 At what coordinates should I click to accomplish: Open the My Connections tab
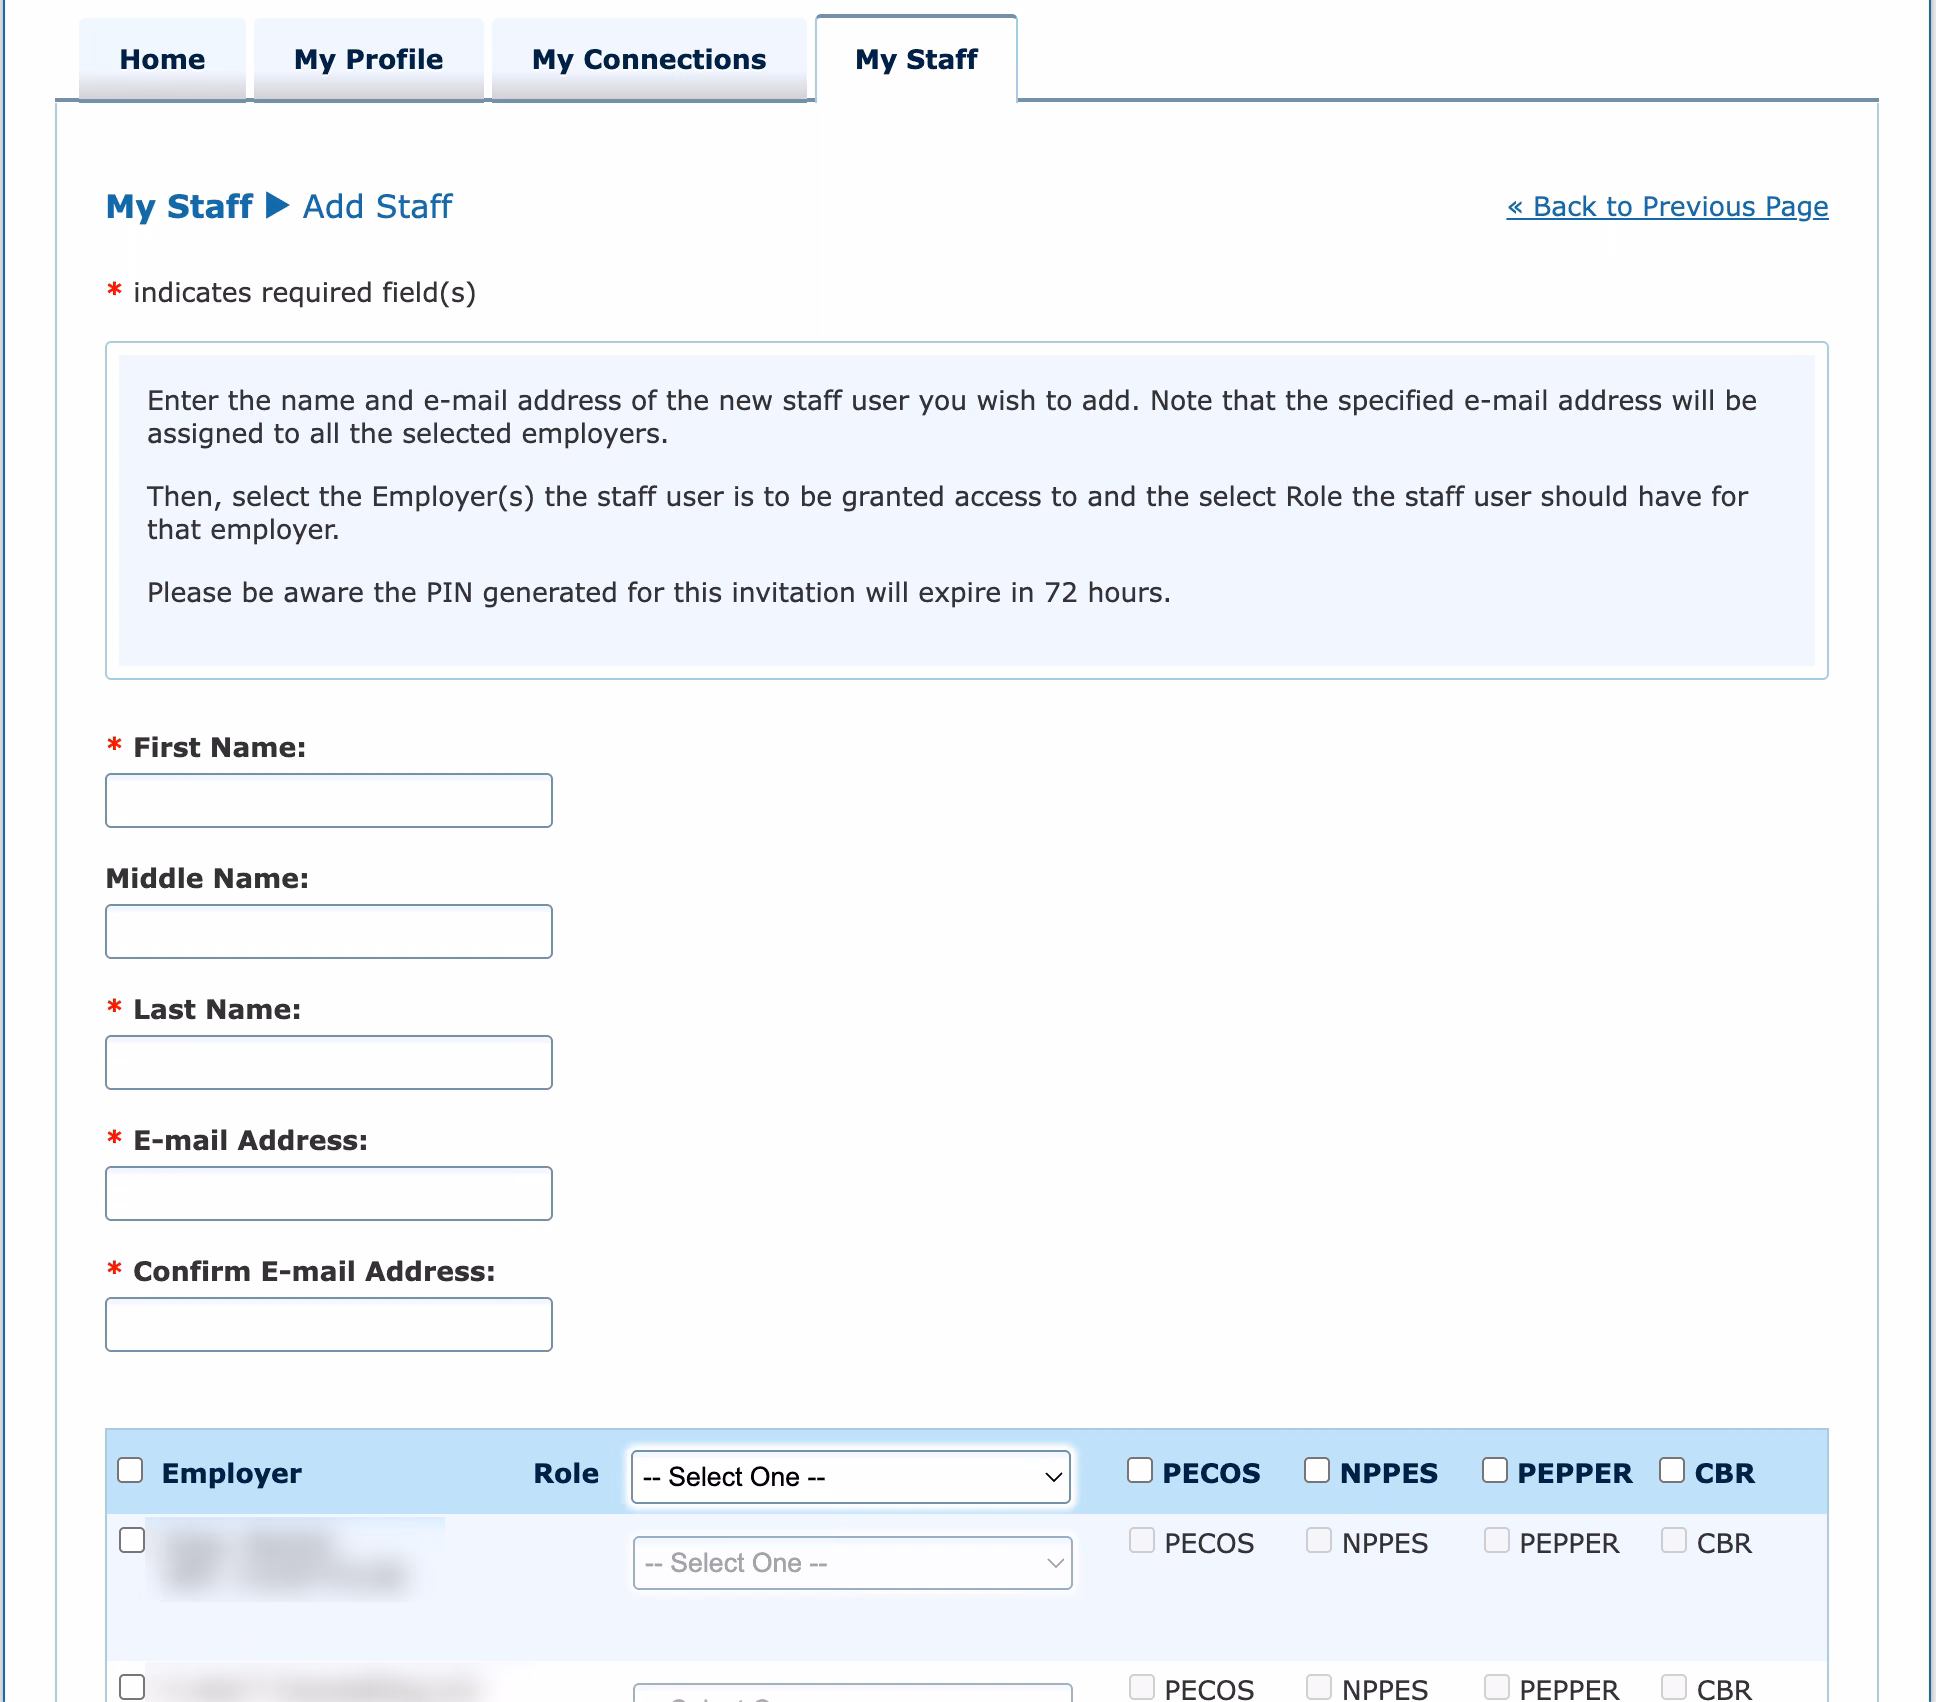point(649,59)
